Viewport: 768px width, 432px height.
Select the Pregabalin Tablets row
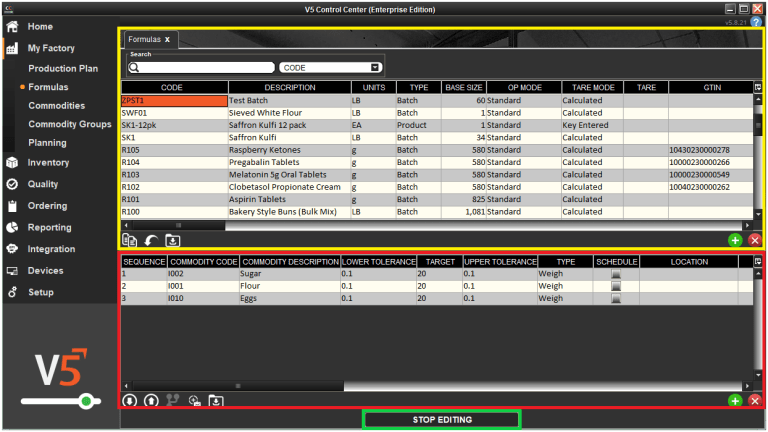pos(437,162)
